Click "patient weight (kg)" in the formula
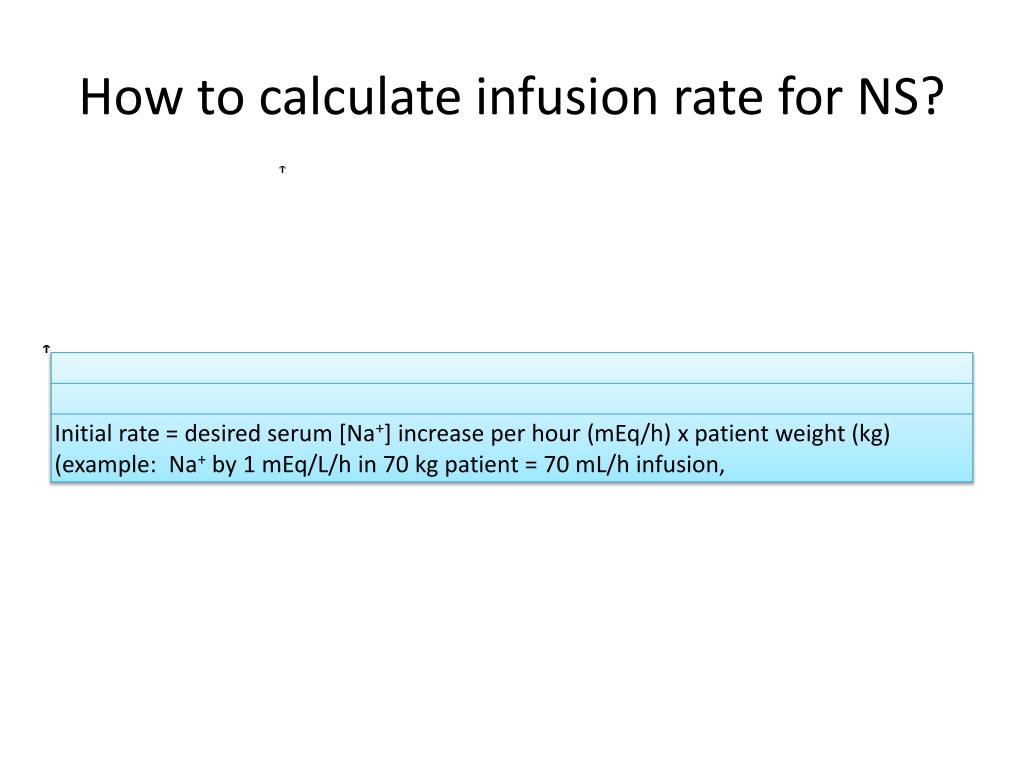The height and width of the screenshot is (768, 1024). (792, 434)
